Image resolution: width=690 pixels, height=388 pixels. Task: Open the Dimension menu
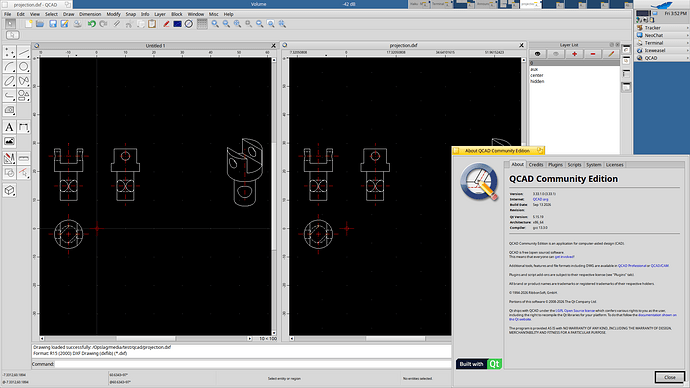click(90, 14)
